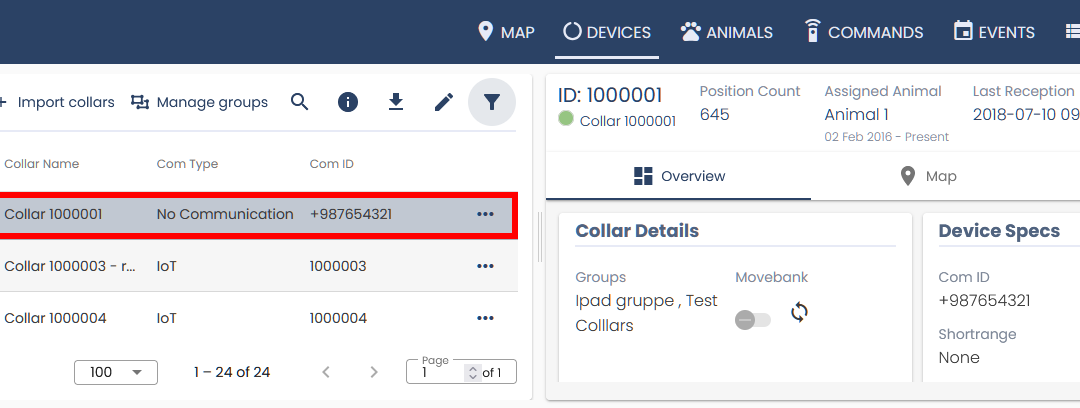Click the Page number input field
Screen dimensions: 1080x408
click(440, 373)
